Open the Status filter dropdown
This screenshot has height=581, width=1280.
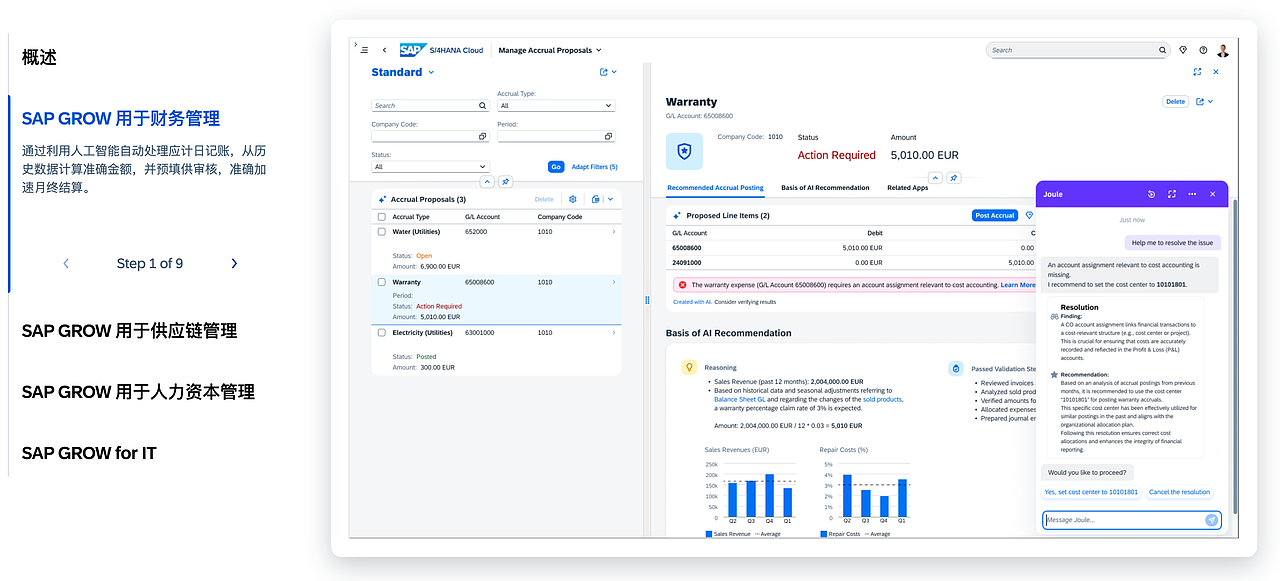pyautogui.click(x=430, y=167)
